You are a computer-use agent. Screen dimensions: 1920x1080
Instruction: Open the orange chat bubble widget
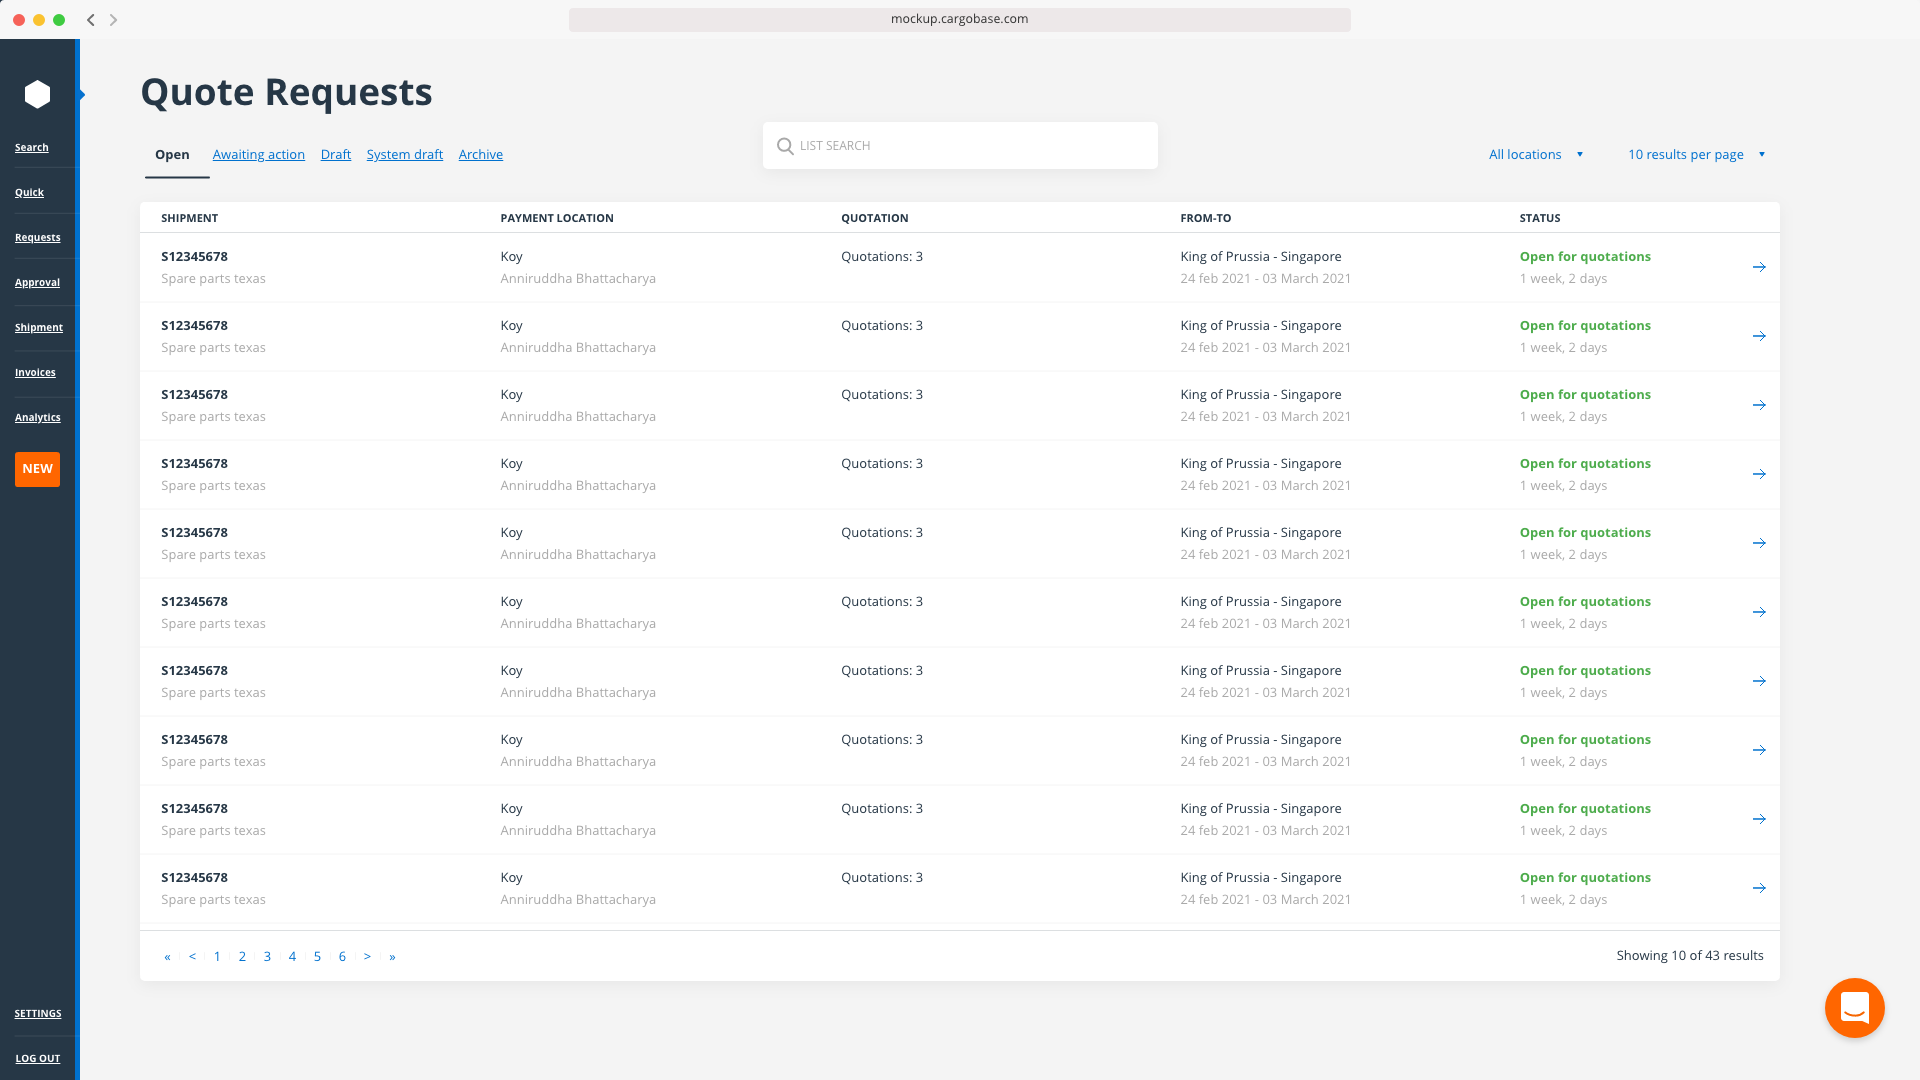click(x=1854, y=1008)
